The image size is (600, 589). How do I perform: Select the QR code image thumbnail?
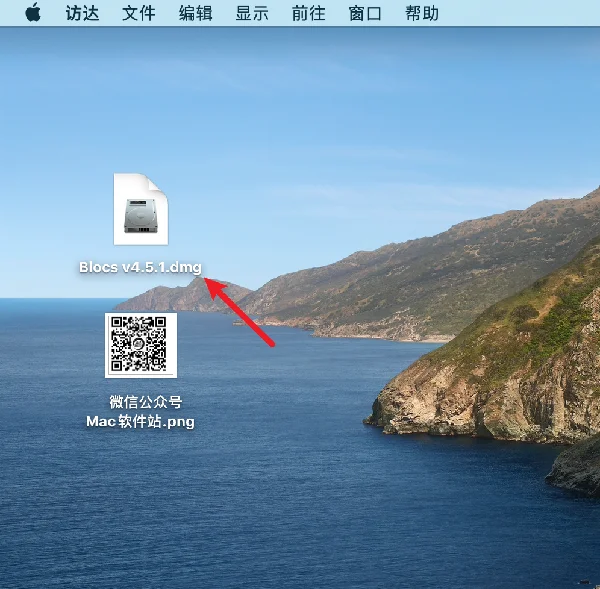pos(141,345)
